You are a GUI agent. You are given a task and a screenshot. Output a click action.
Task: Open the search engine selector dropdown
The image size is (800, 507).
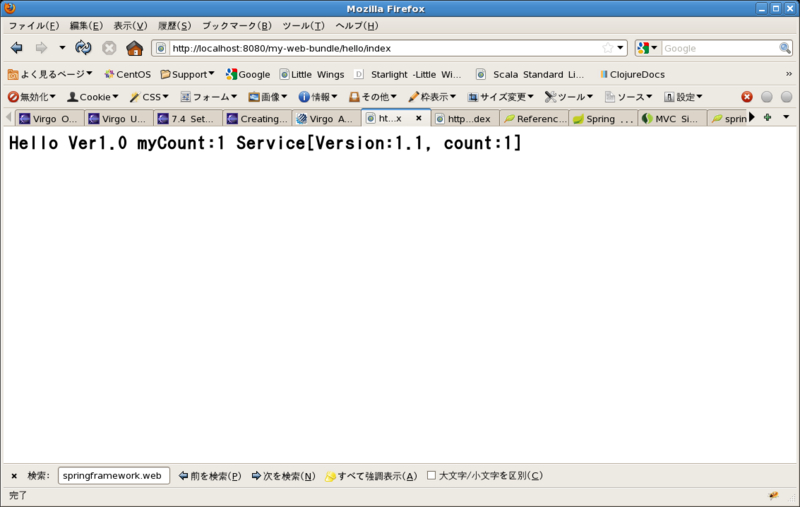tap(647, 48)
